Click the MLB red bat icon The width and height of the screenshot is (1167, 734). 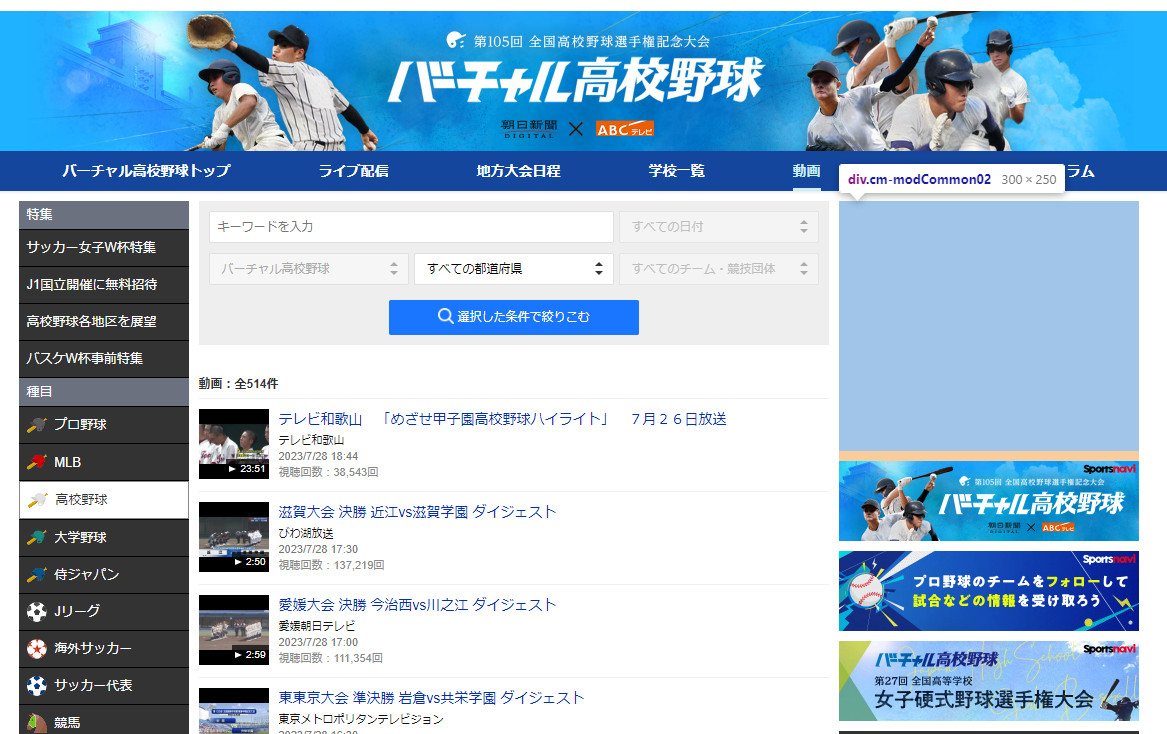pyautogui.click(x=36, y=462)
